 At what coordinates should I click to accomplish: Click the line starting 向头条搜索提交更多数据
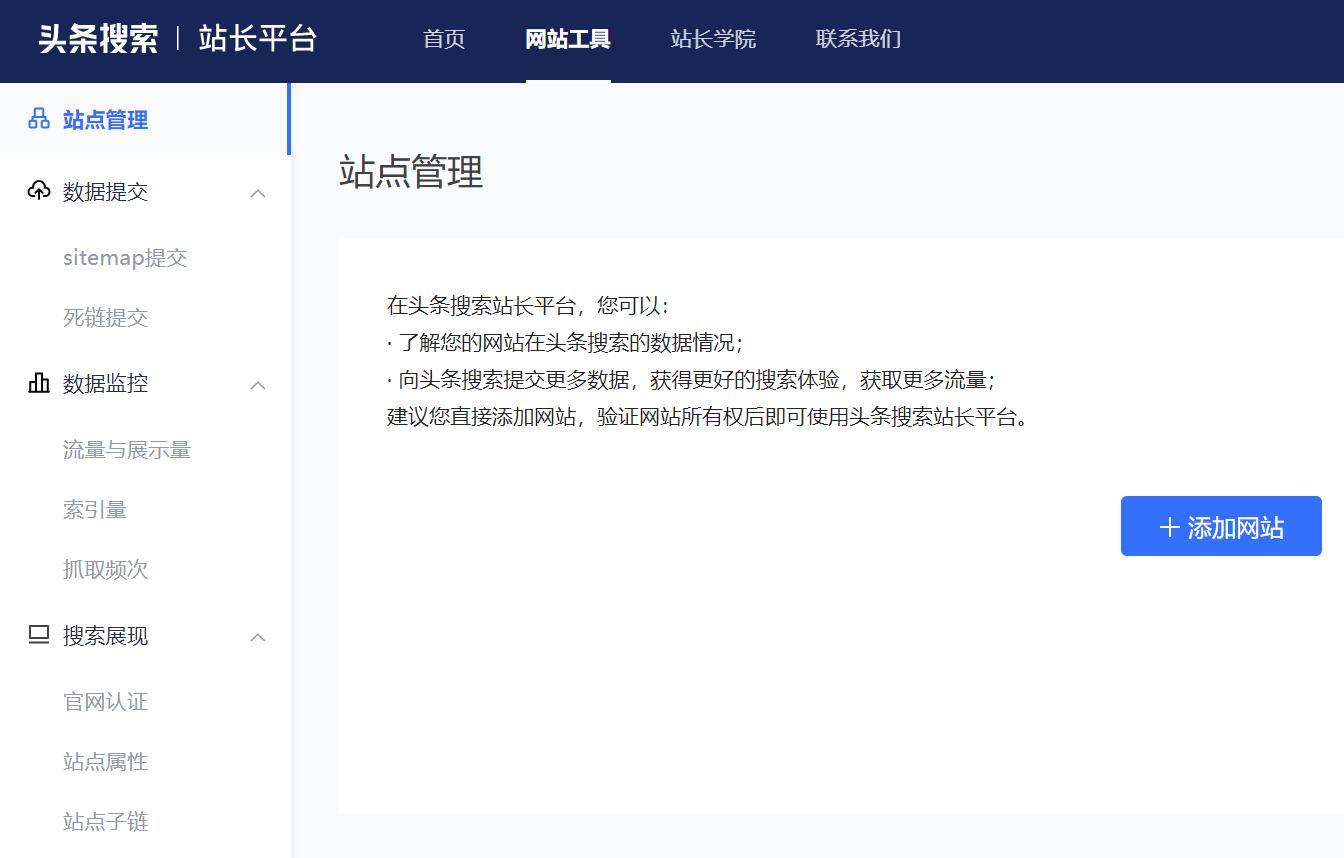pyautogui.click(x=691, y=380)
